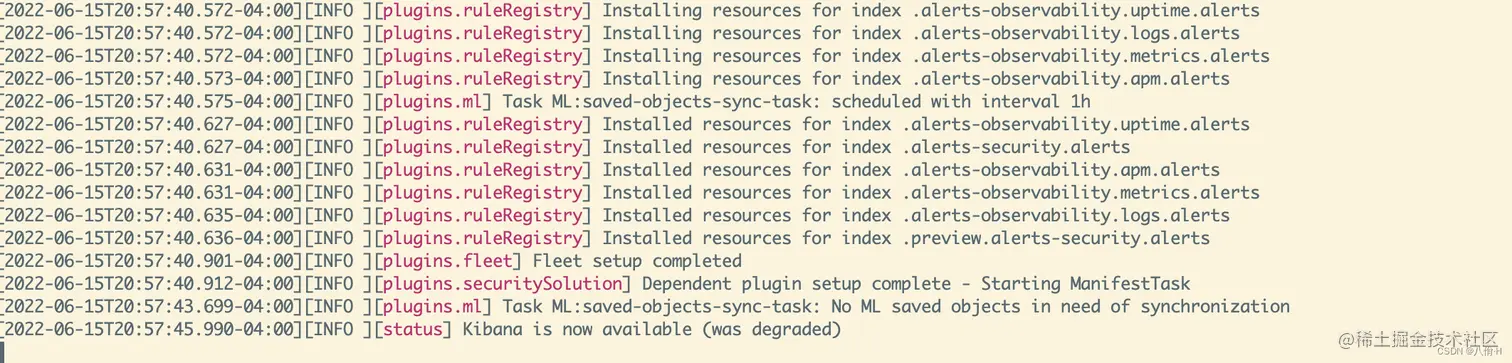Click '.alerts-security.alerts' in the 40.627 Installed line
The height and width of the screenshot is (363, 1512).
(x=1016, y=147)
